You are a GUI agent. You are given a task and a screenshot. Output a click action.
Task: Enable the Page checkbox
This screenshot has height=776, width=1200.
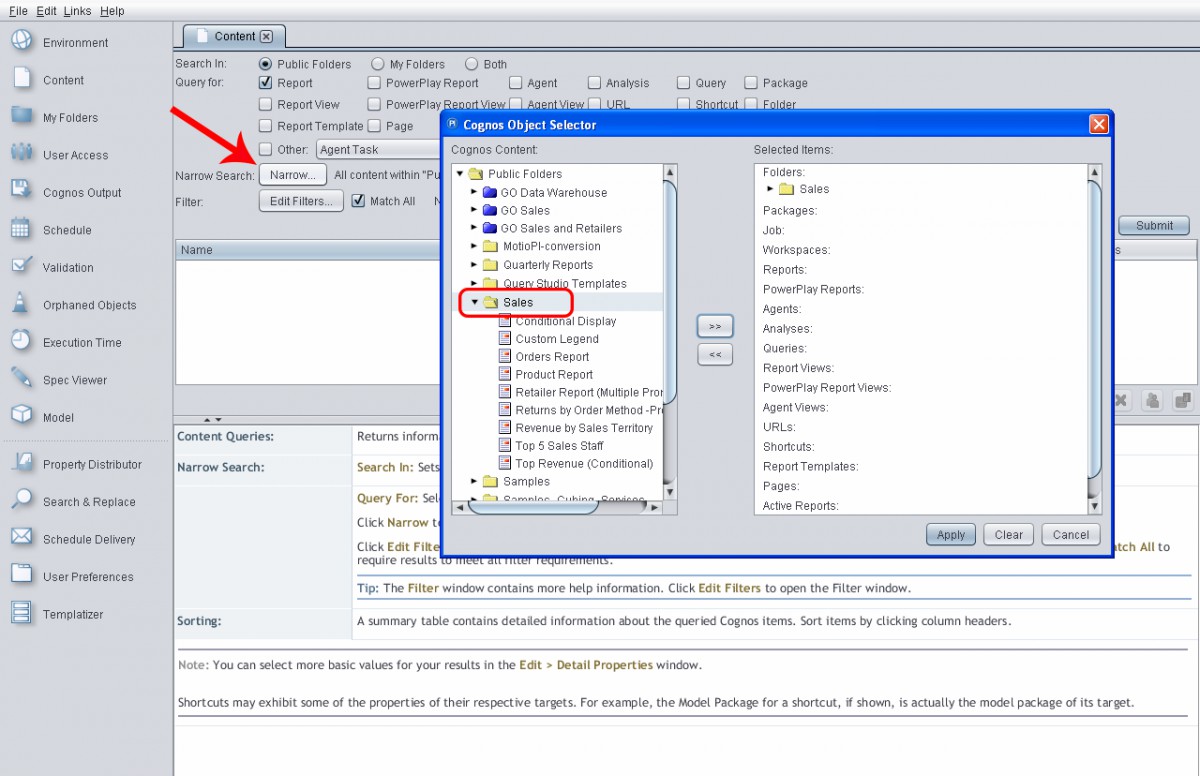point(374,126)
